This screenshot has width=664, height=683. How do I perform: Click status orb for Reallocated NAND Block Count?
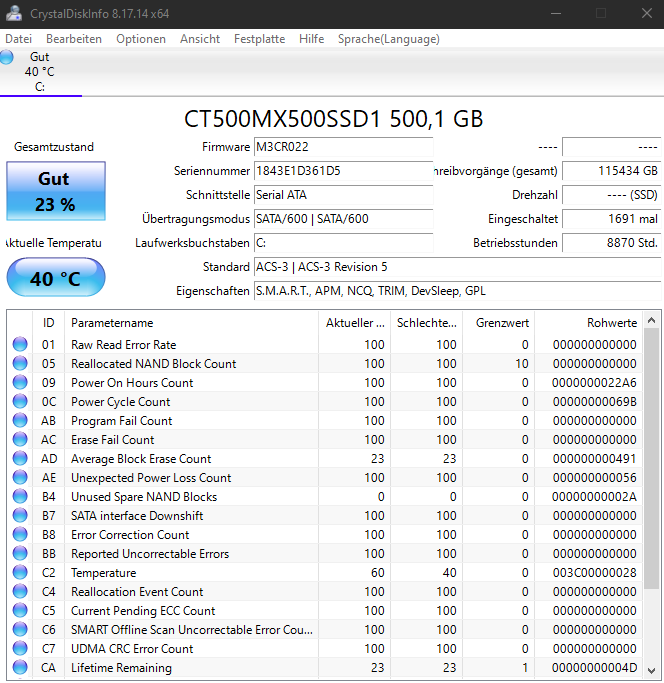click(20, 363)
